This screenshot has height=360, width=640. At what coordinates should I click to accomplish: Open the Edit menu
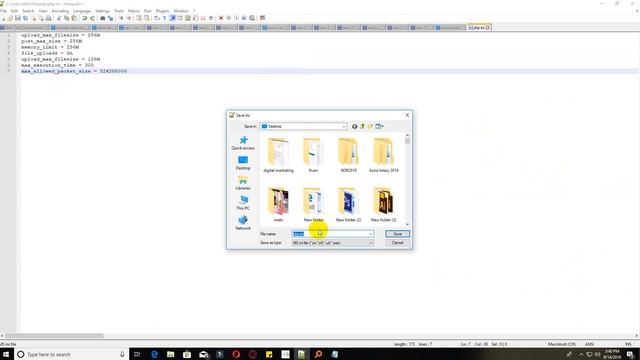14,11
